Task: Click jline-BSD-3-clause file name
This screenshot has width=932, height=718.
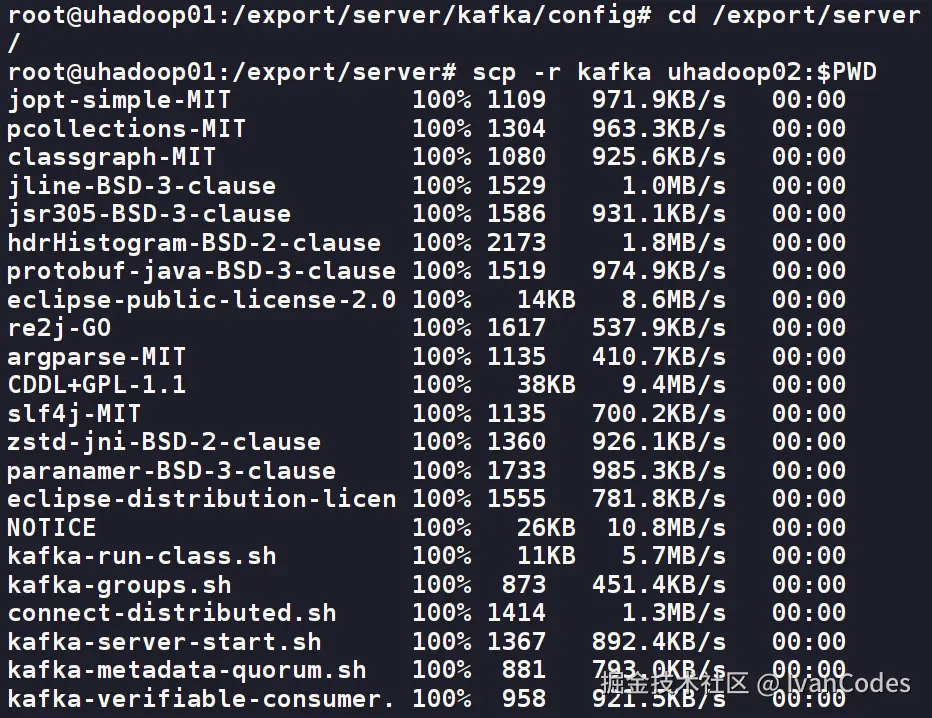Action: pos(141,186)
